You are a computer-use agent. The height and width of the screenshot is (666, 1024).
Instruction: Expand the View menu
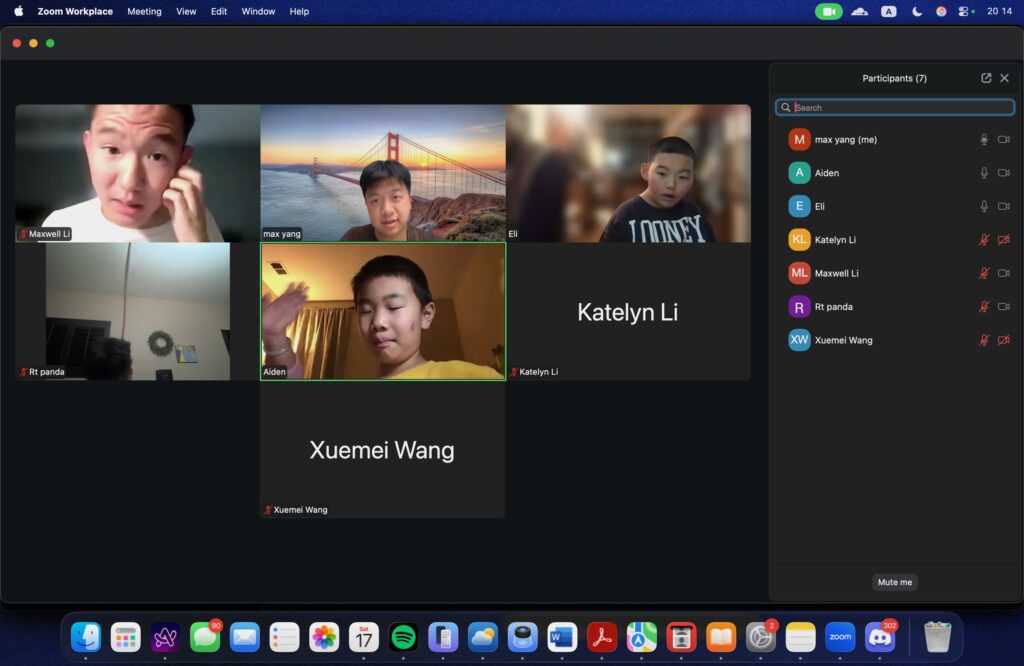coord(186,12)
